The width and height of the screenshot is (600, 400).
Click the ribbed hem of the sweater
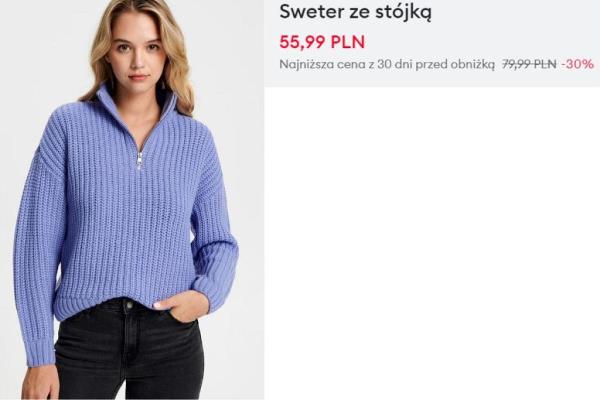[126, 297]
